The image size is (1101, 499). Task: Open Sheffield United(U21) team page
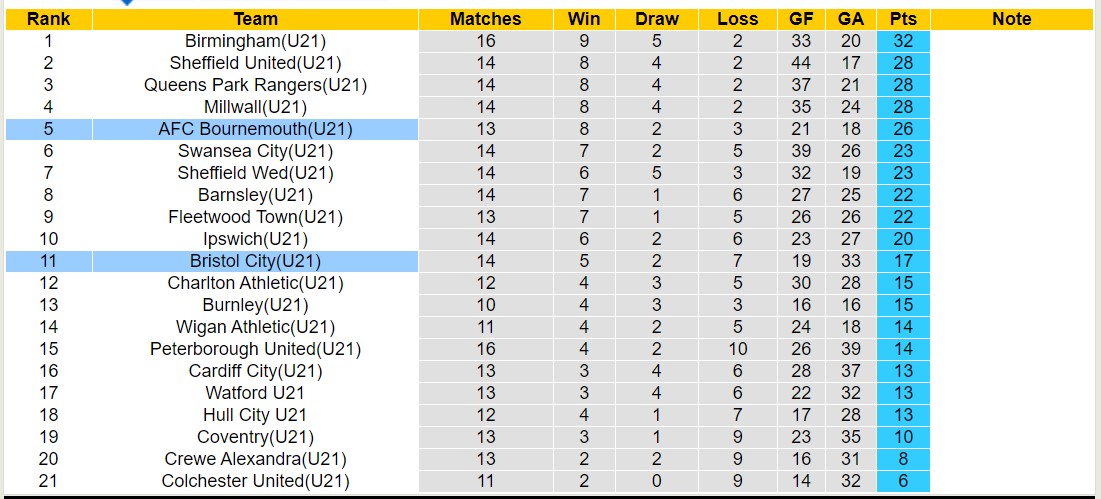click(255, 63)
